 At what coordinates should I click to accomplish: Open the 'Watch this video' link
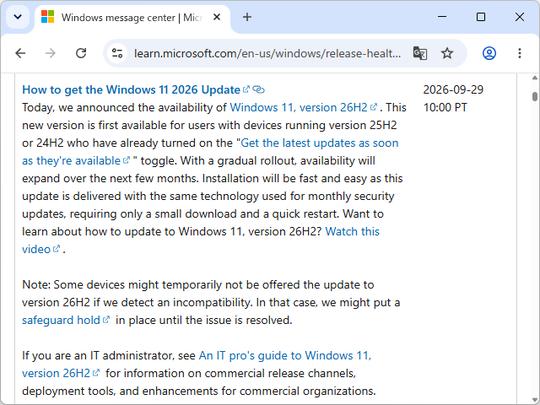click(x=352, y=231)
